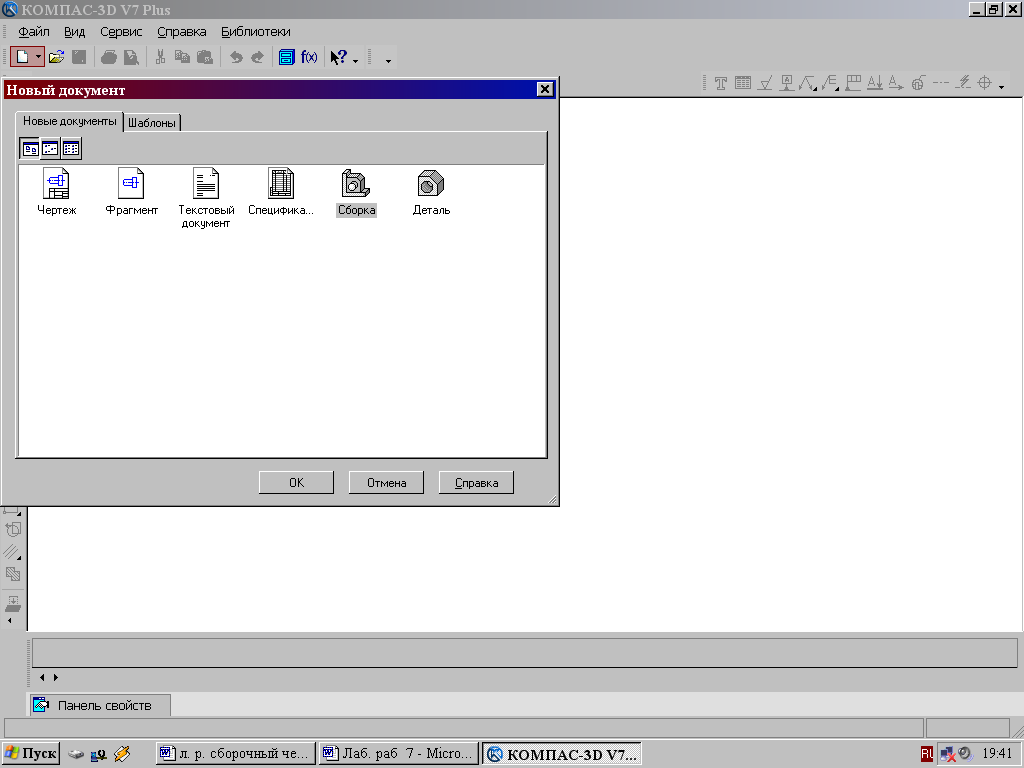Click the Surface roughness symbol icon
This screenshot has height=768, width=1024.
[765, 83]
